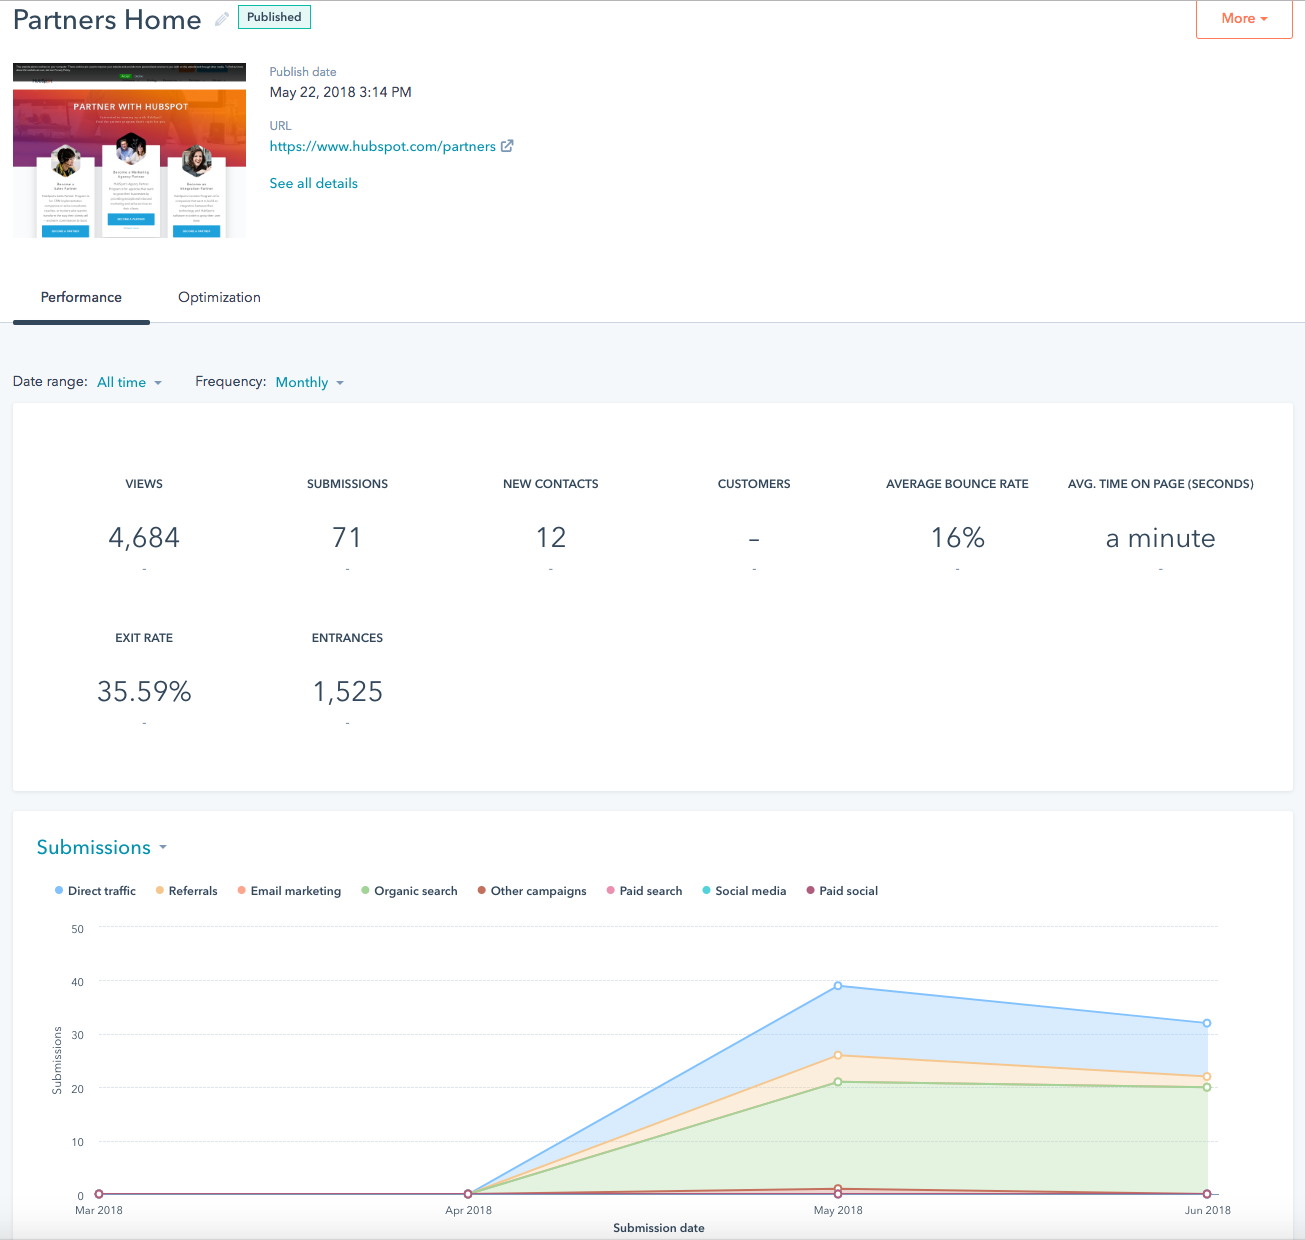
Task: Click the Partners Home page title
Action: [x=107, y=19]
